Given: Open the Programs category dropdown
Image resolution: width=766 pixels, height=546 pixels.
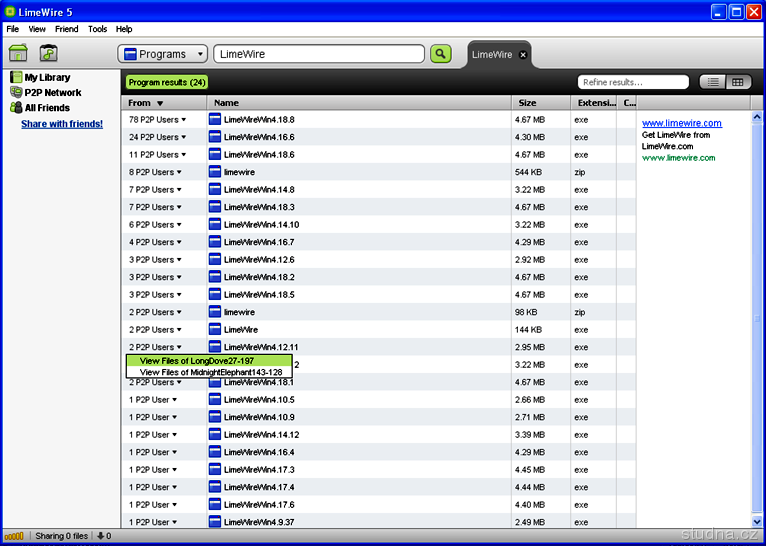Looking at the screenshot, I should pos(163,54).
